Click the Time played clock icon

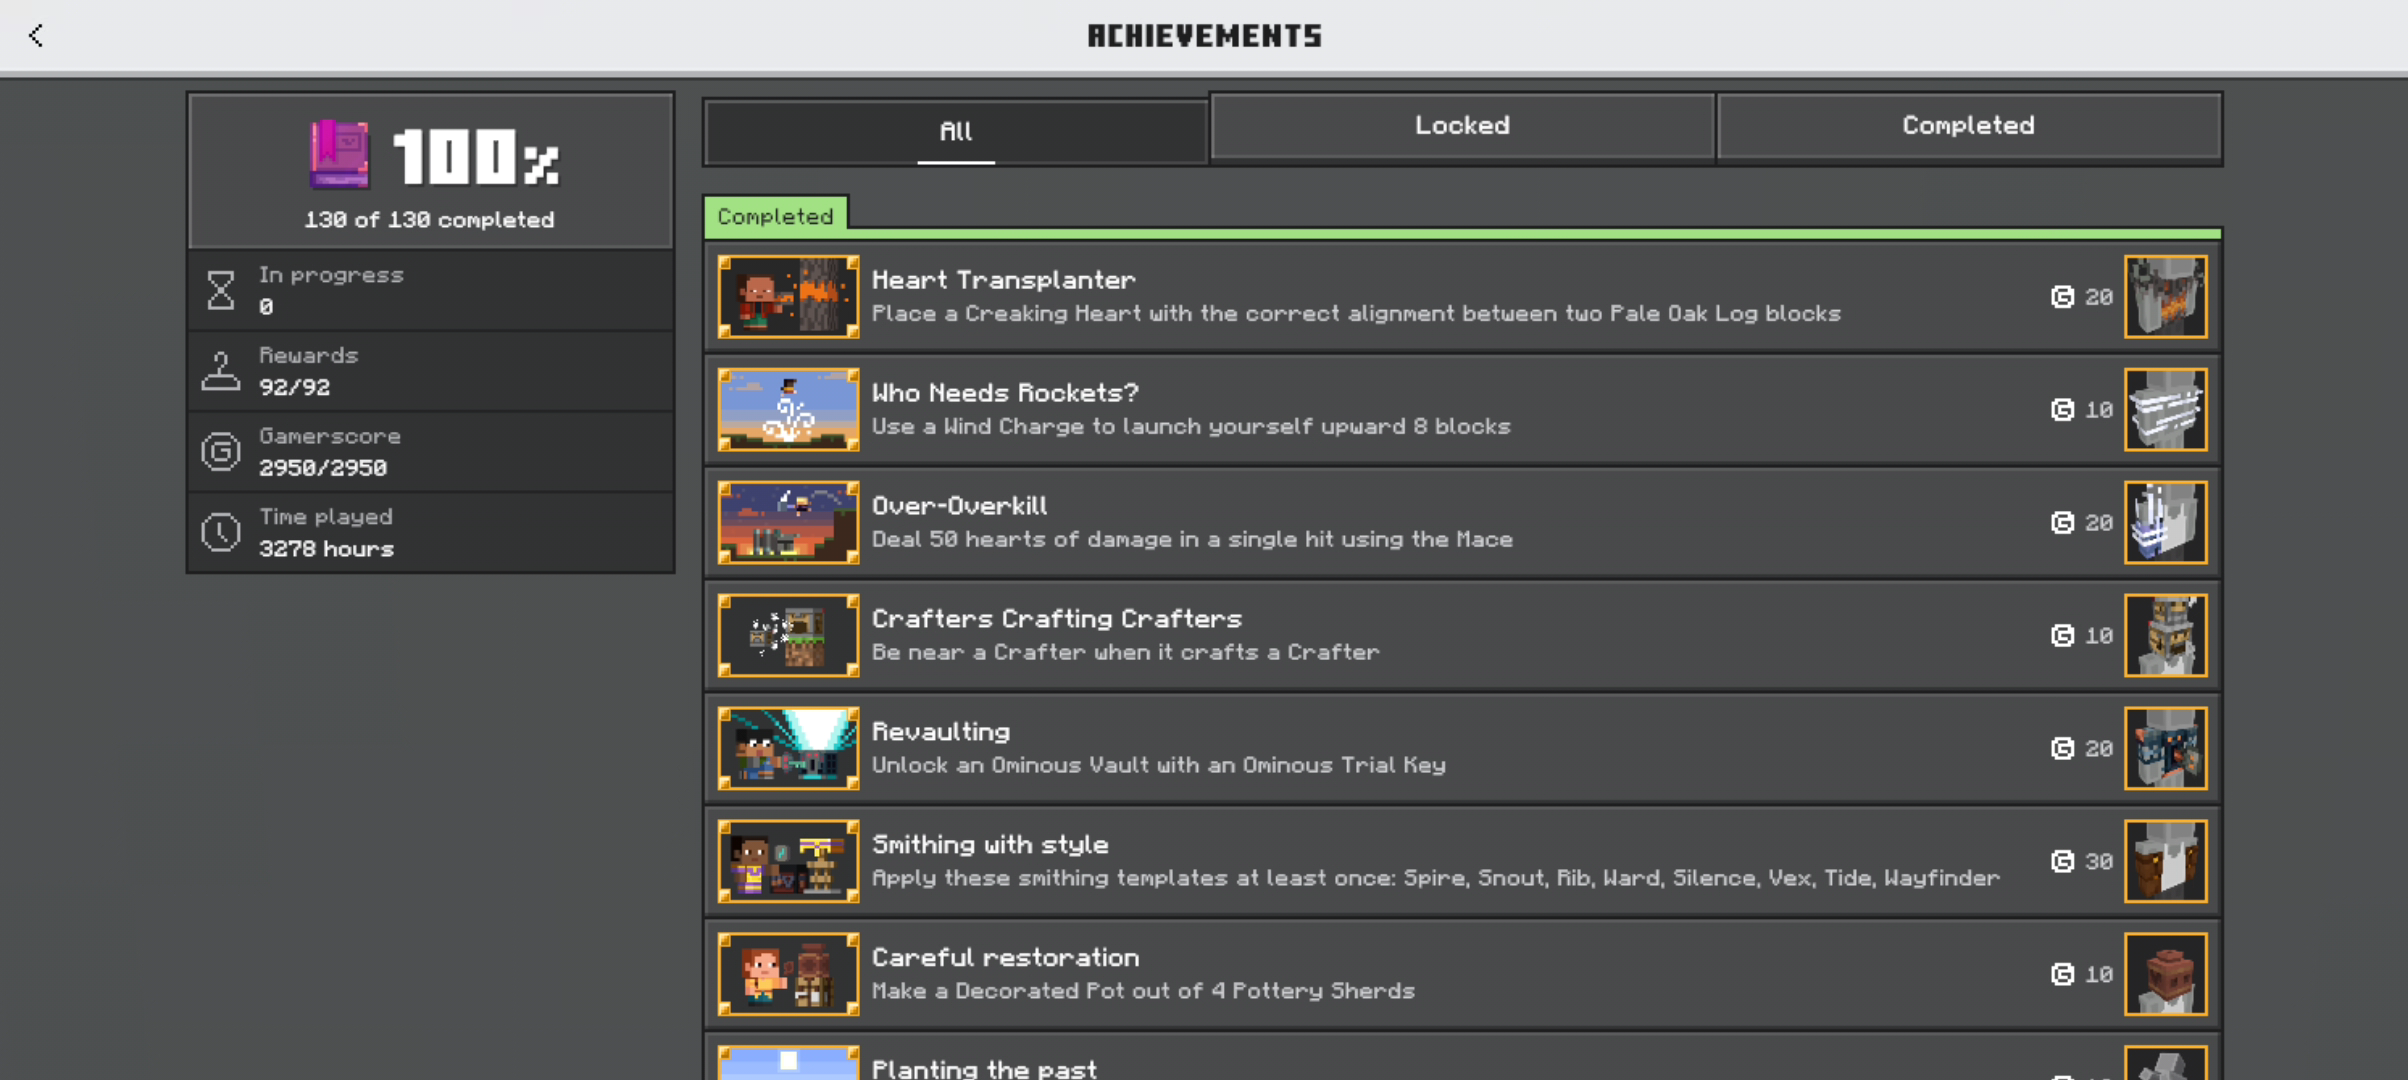pos(221,532)
